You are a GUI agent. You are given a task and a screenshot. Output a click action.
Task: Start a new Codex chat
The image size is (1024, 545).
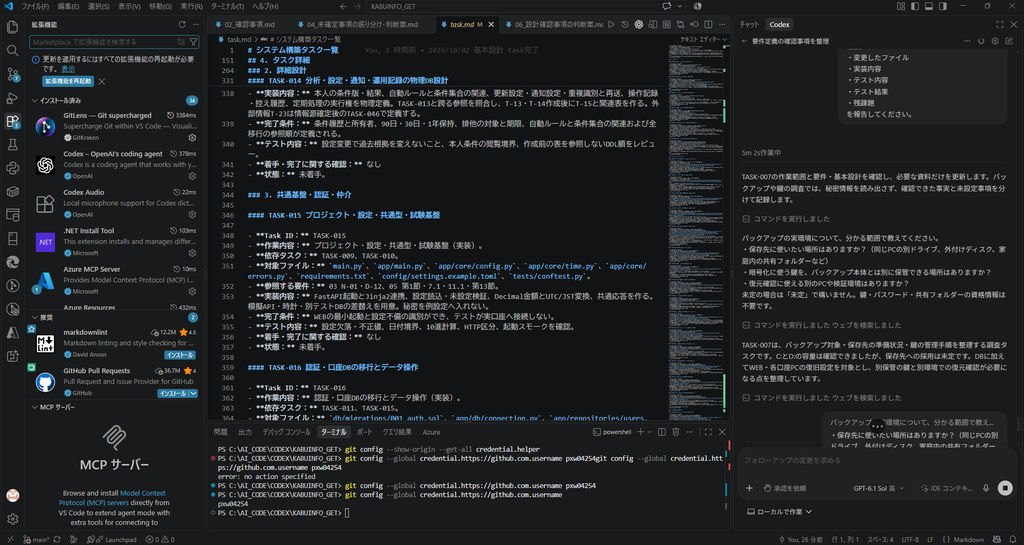1010,41
